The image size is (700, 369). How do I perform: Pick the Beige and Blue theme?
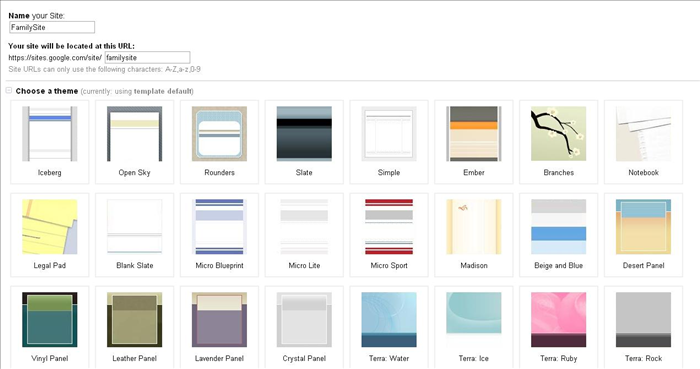click(x=558, y=235)
